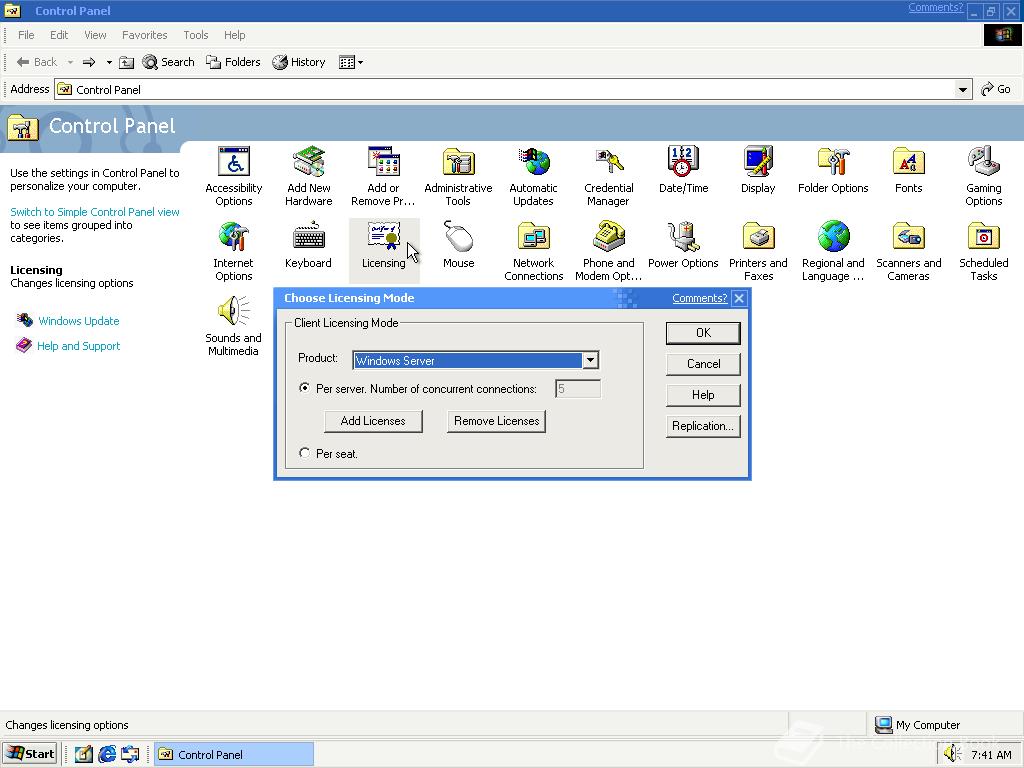The width and height of the screenshot is (1024, 768).
Task: Follow Switch to Simple Control Panel view link
Action: 95,212
